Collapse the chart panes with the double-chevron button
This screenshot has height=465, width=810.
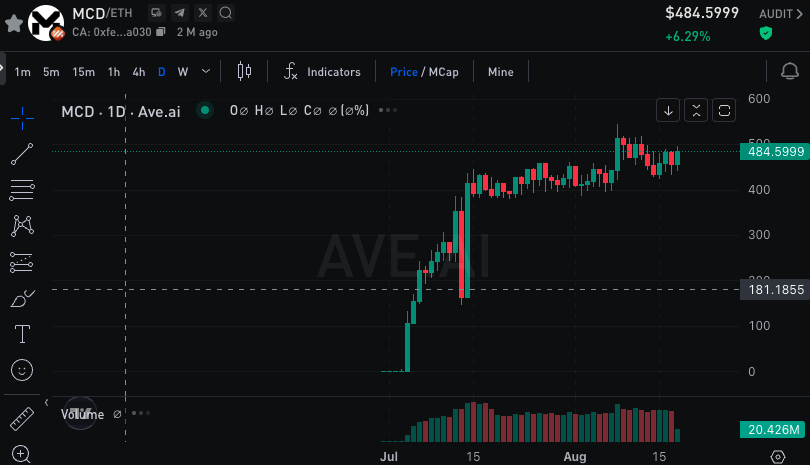697,109
